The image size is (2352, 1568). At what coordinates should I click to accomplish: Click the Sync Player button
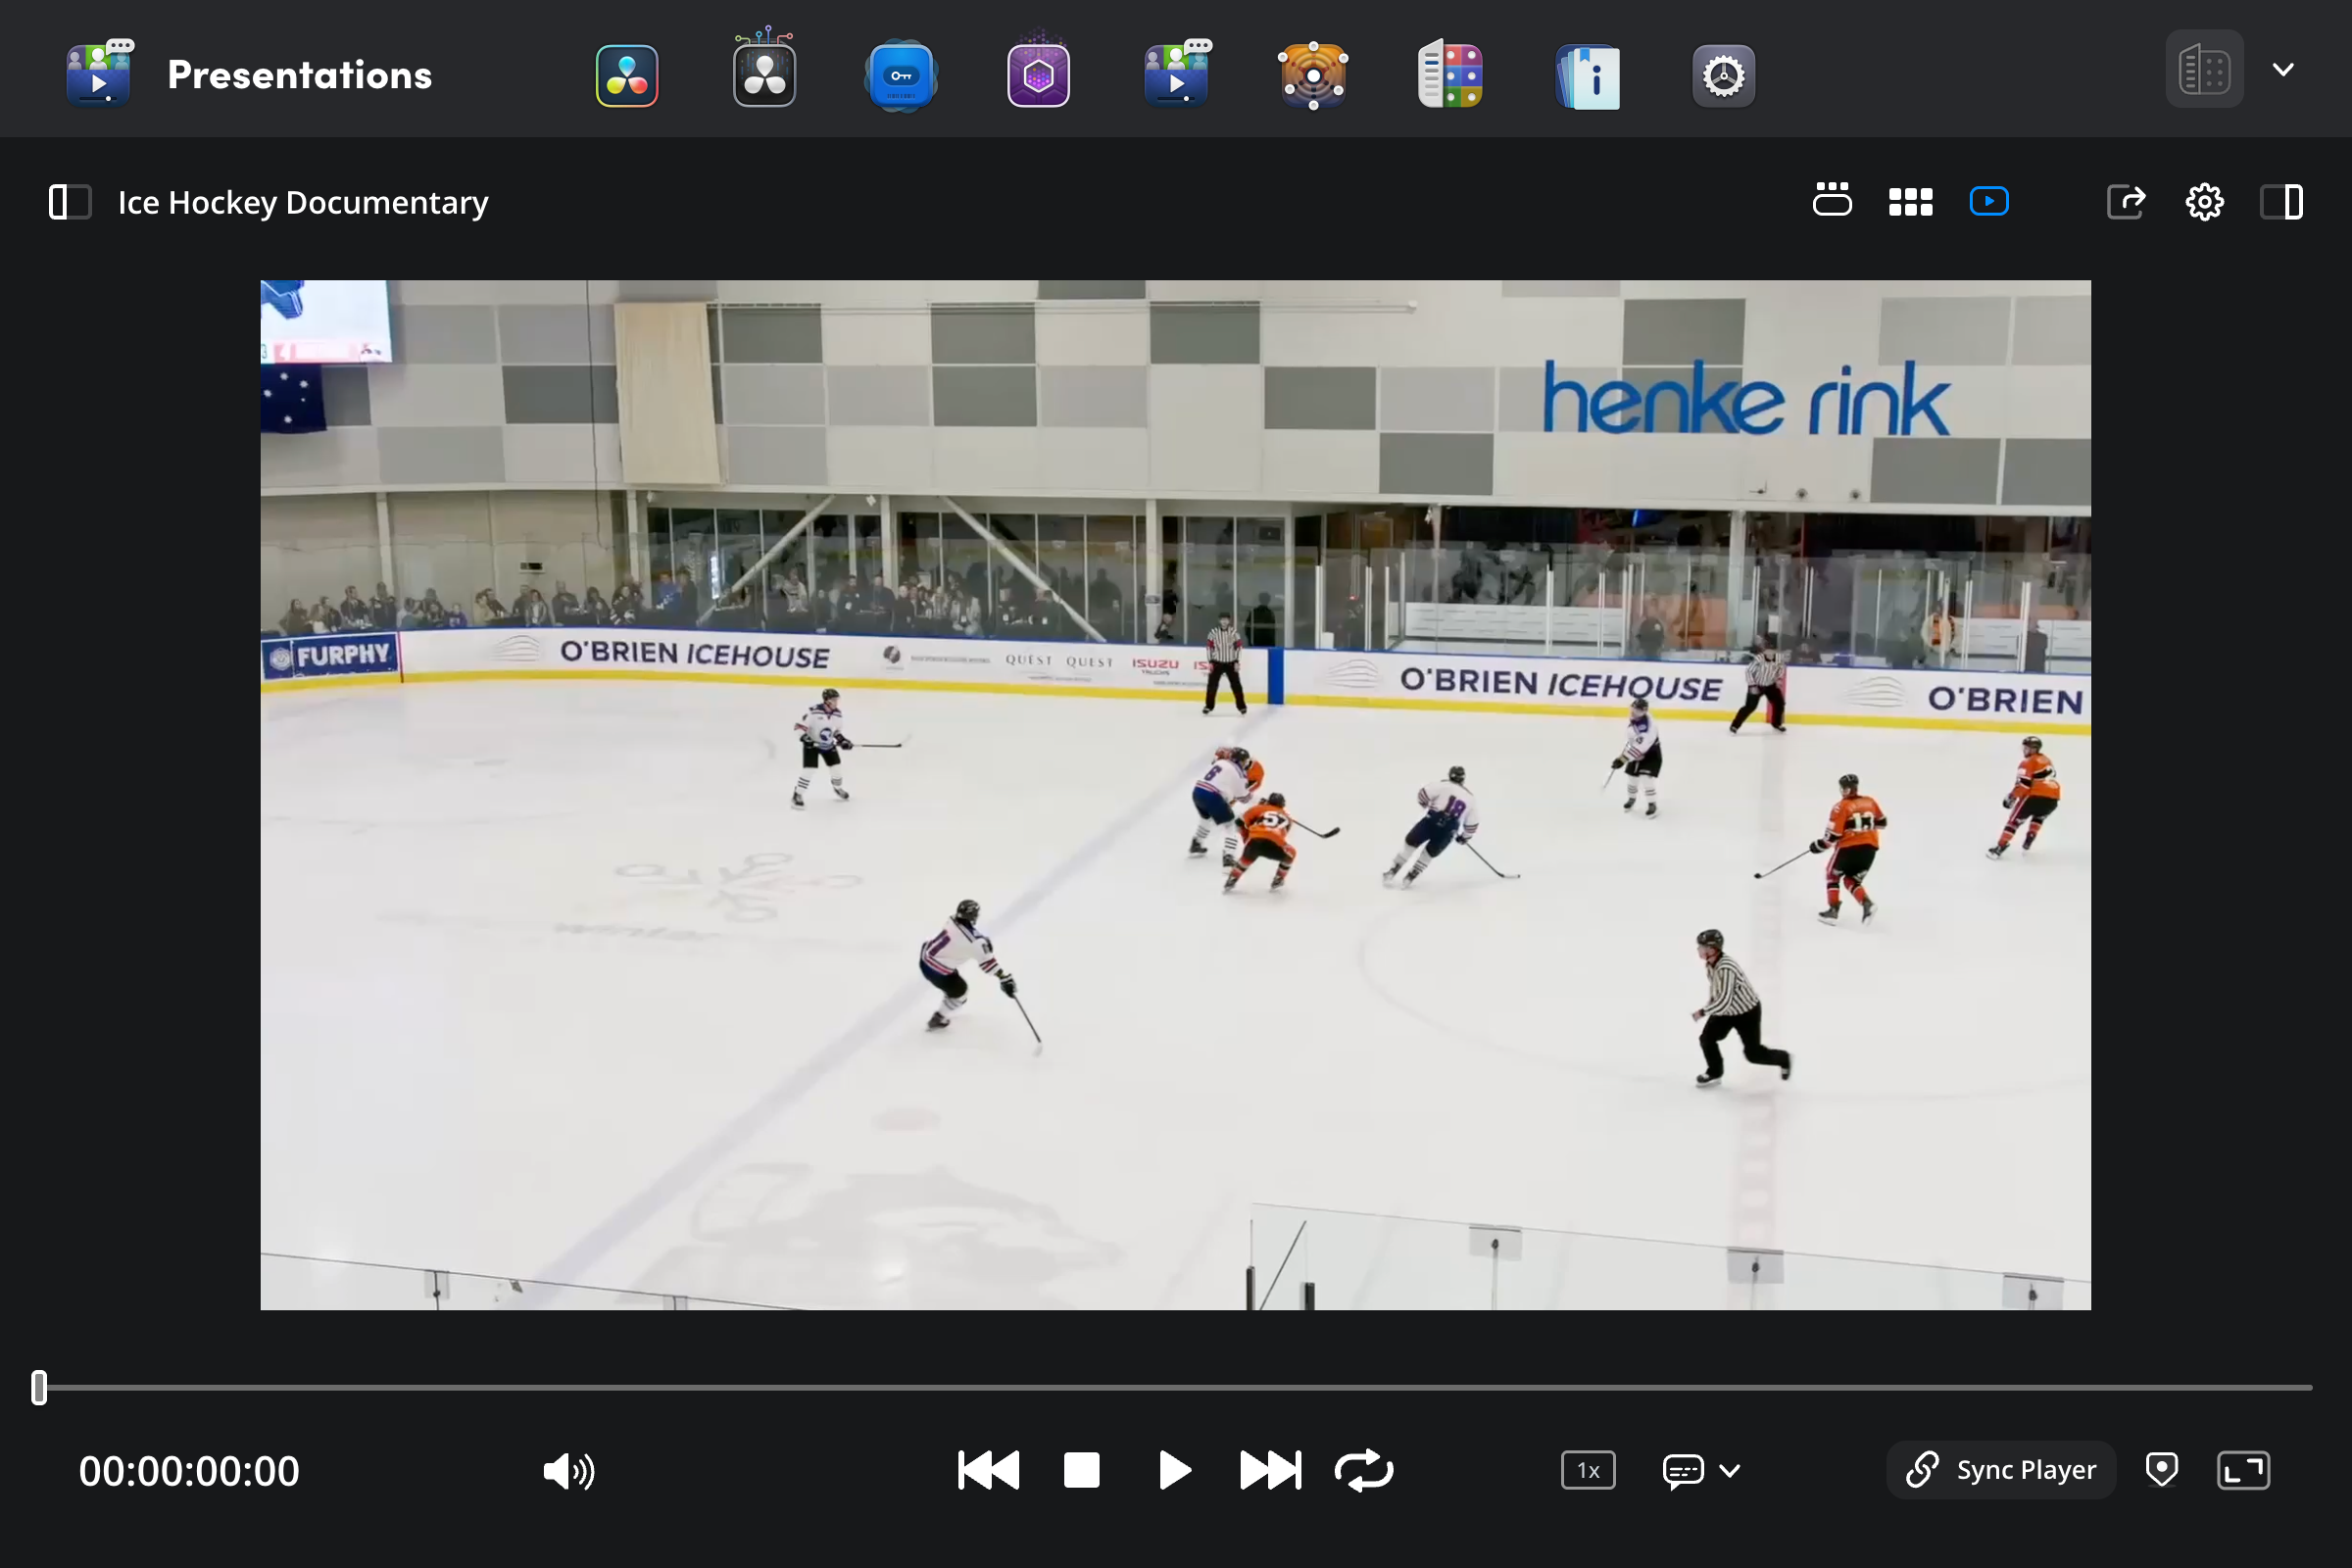(x=2001, y=1470)
